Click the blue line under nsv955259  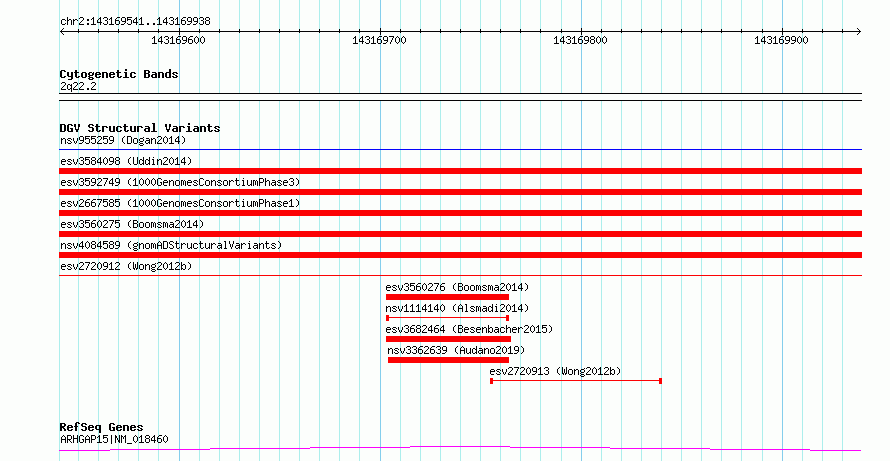click(x=460, y=150)
